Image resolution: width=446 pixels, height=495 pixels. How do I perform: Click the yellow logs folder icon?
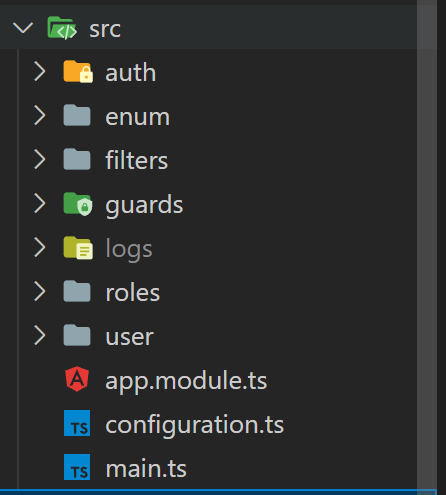click(78, 248)
